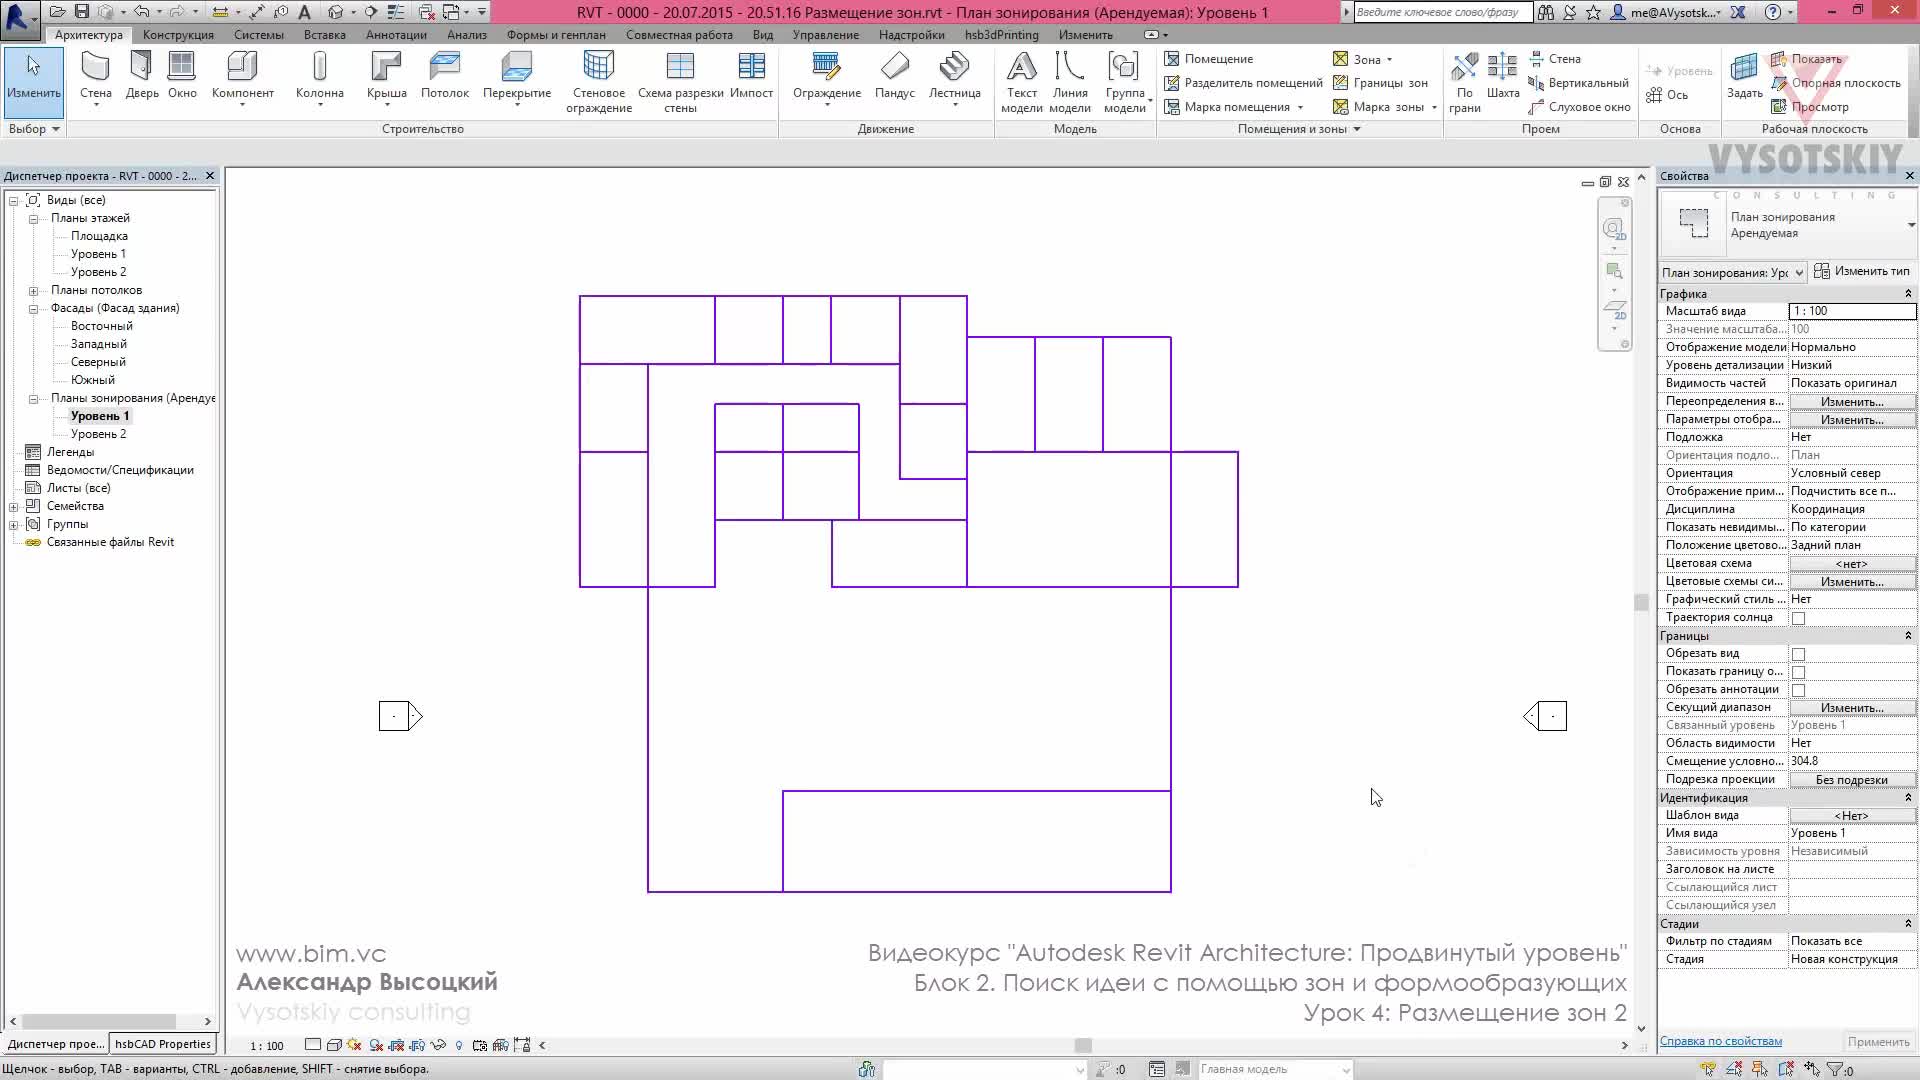Open the Справка по свойствам link
Viewport: 1920px width, 1080px height.
tap(1720, 1041)
